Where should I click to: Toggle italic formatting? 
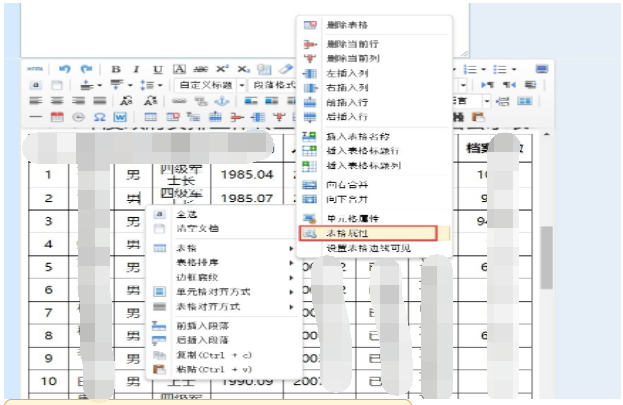coord(136,69)
